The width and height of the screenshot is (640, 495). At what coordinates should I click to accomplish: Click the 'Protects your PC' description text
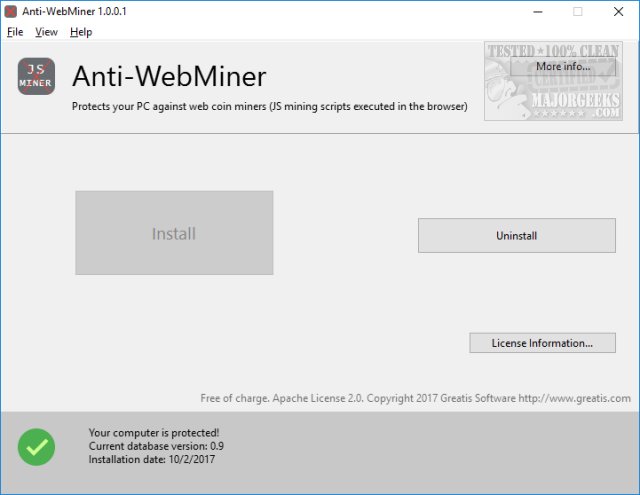[270, 107]
